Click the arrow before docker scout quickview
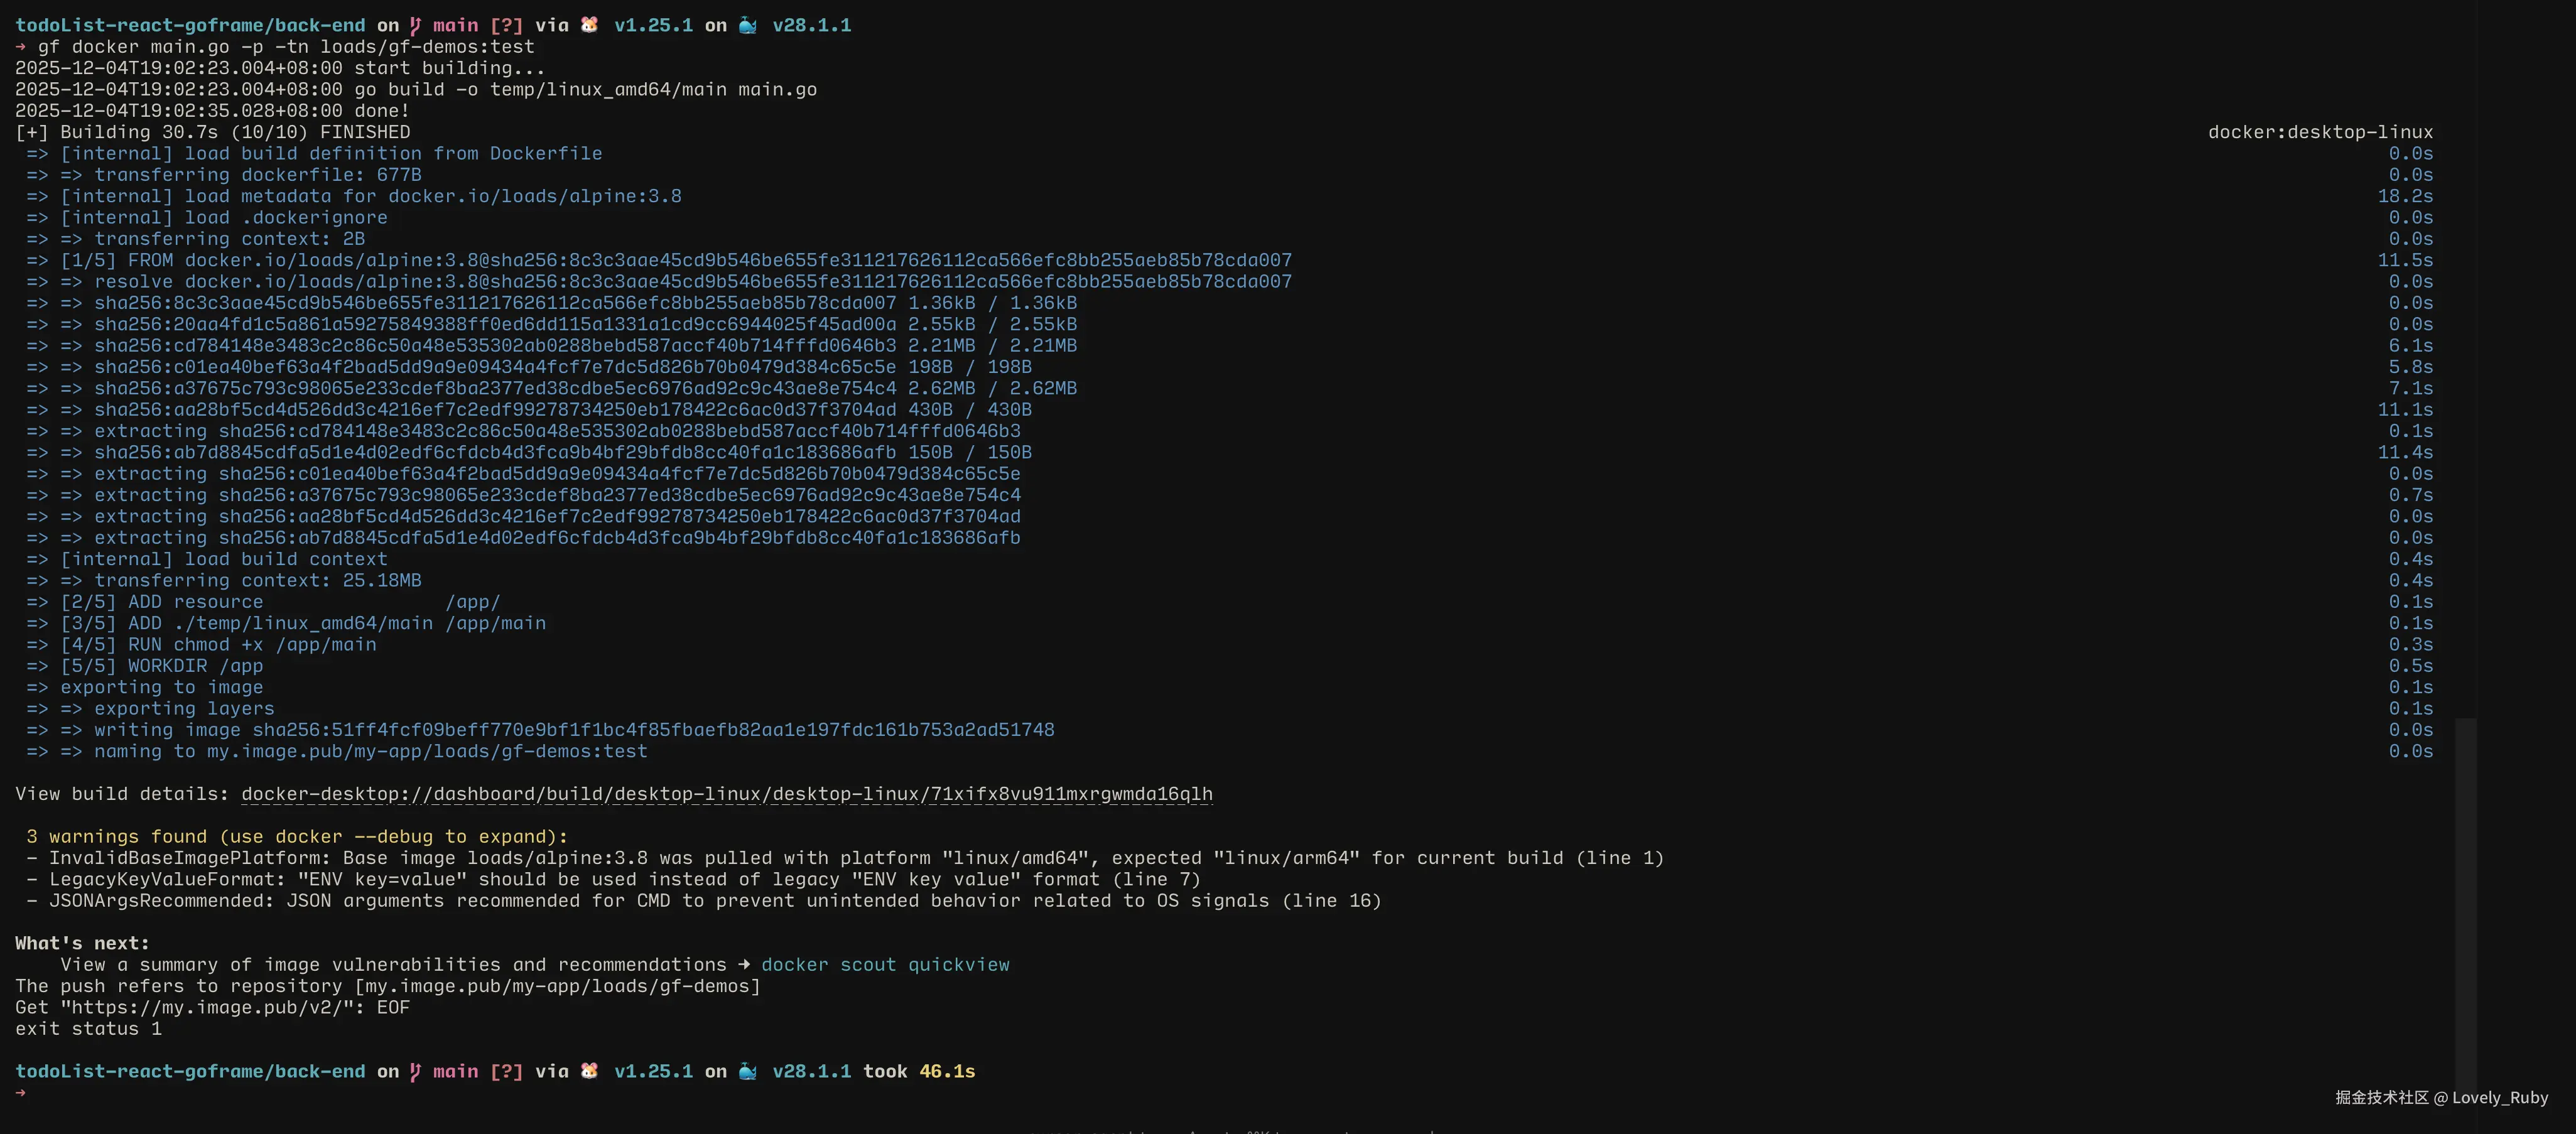This screenshot has width=2576, height=1134. coord(744,964)
